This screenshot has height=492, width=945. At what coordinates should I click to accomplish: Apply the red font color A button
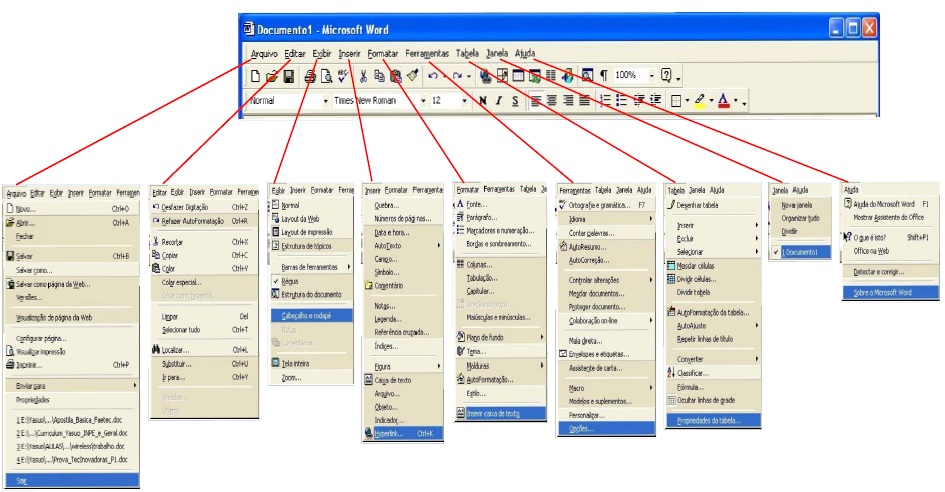coord(724,101)
